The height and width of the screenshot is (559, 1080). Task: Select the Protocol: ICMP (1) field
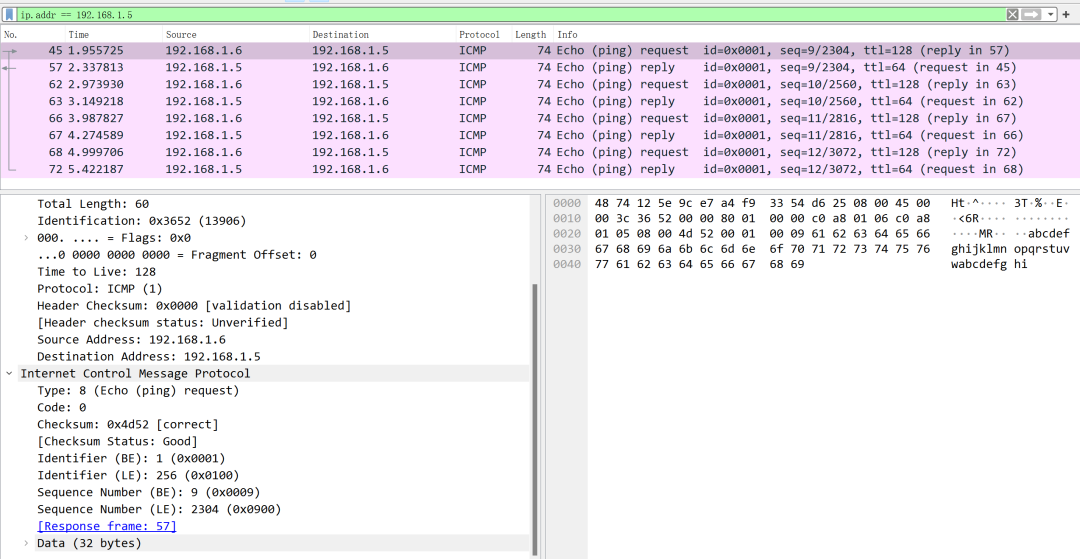click(100, 288)
